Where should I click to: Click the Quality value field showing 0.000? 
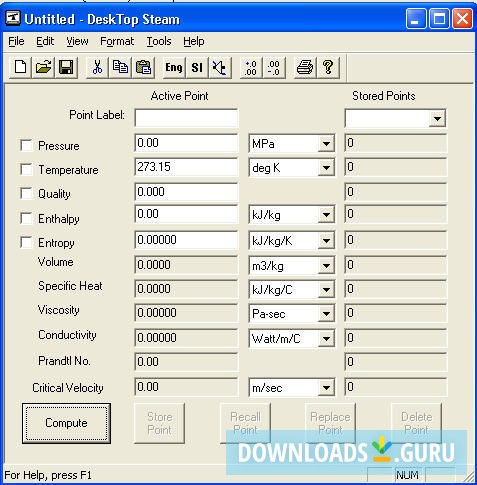coord(186,192)
